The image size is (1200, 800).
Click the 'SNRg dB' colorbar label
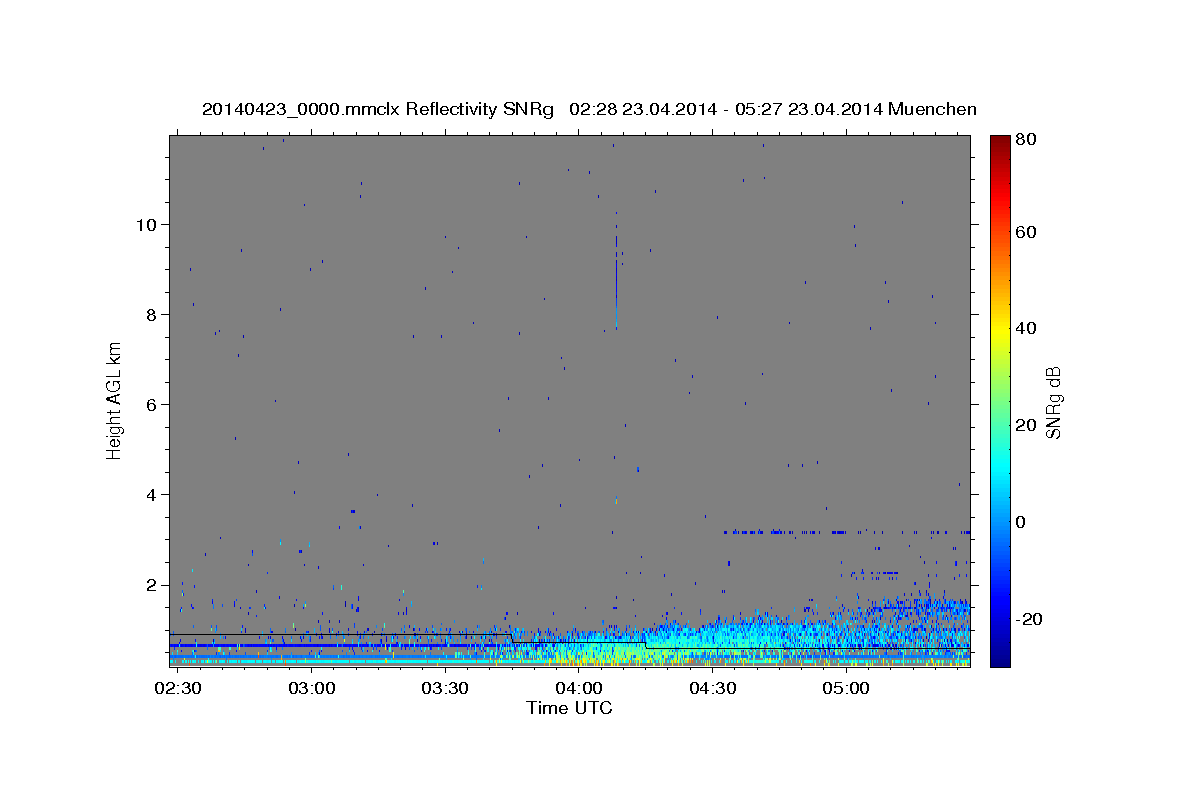coord(1053,401)
